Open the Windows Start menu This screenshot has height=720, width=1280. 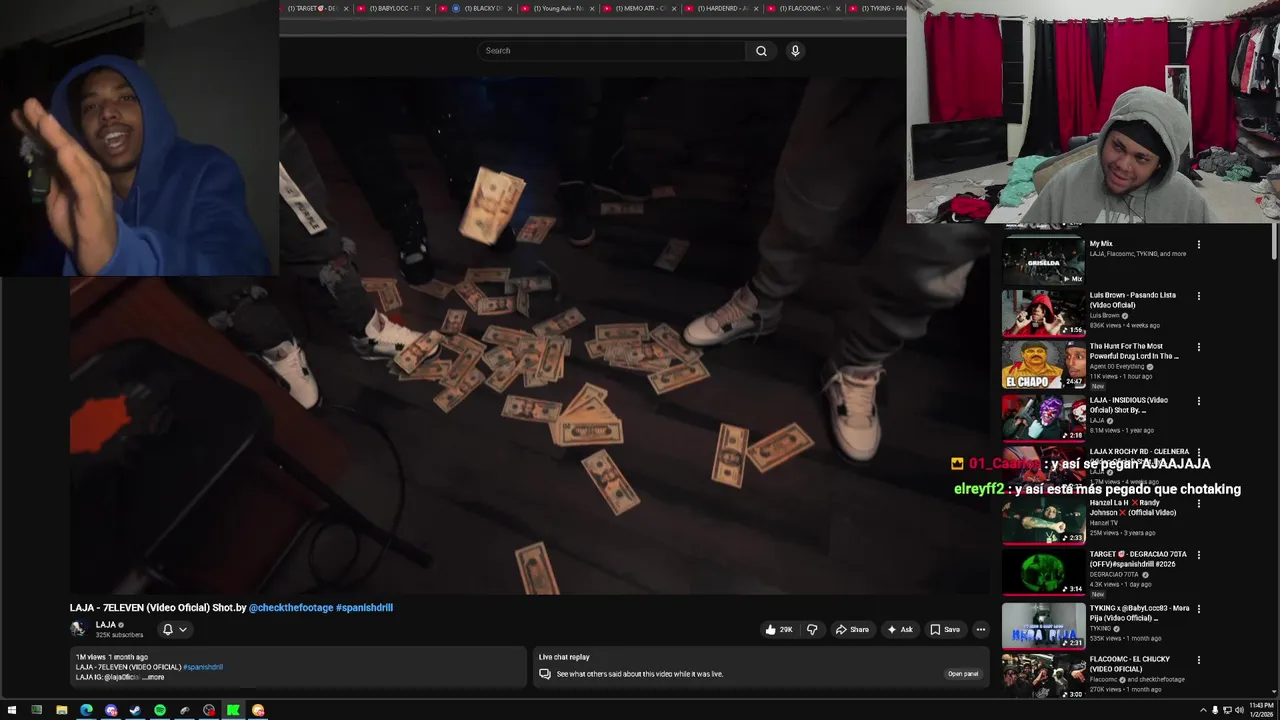(x=12, y=710)
